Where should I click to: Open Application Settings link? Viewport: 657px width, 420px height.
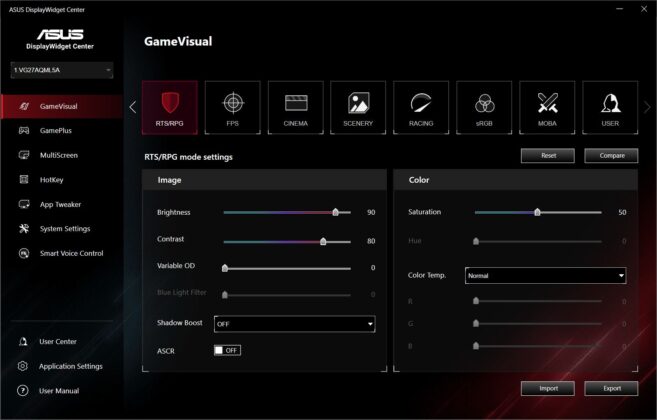click(x=71, y=366)
